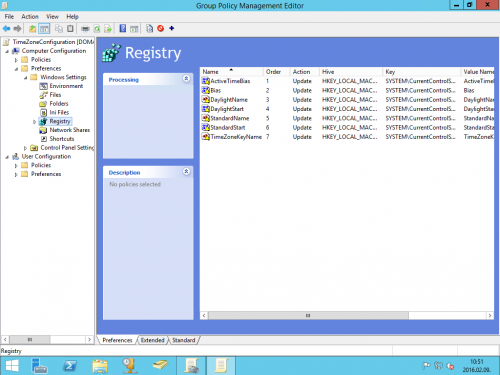Click the Refresh toolbar icon

point(97,29)
